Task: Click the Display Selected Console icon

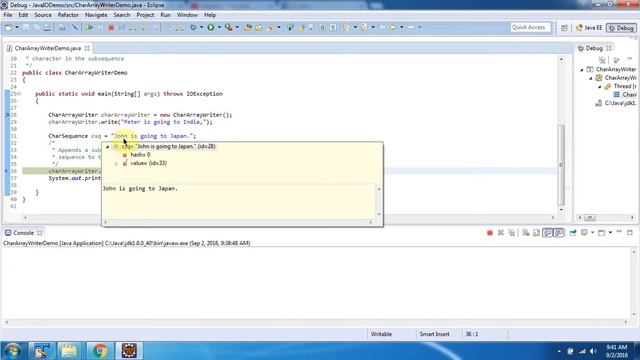Action: tap(584, 233)
